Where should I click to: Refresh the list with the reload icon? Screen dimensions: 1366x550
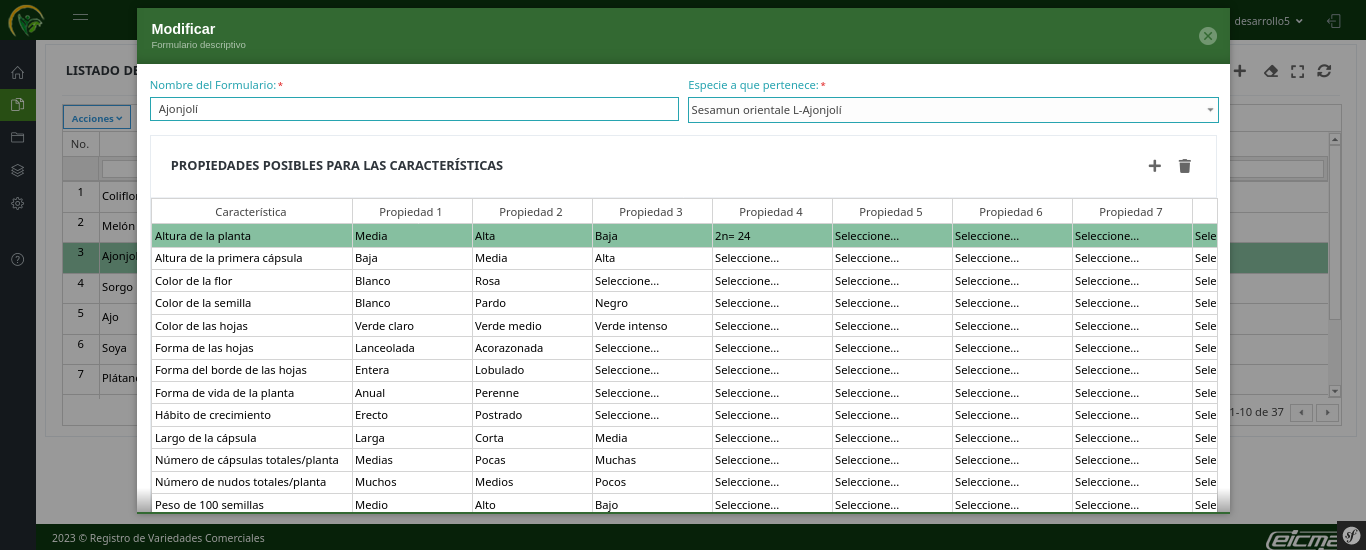point(1324,71)
